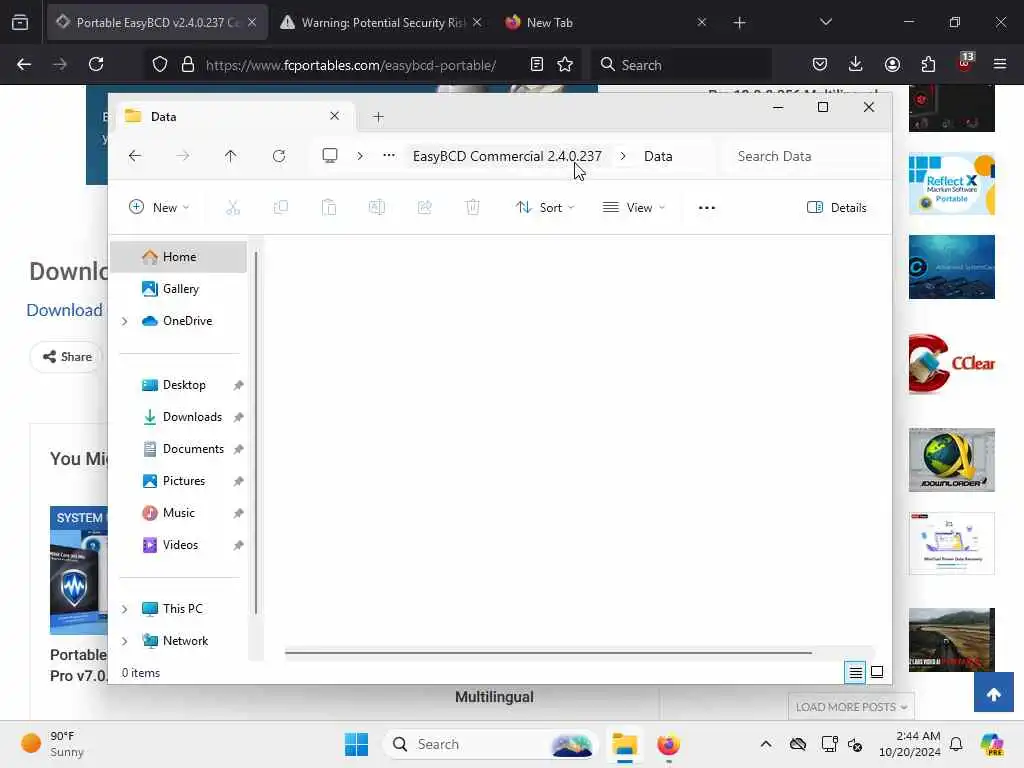This screenshot has width=1024, height=768.
Task: Expand the OneDrive tree node
Action: (x=125, y=321)
